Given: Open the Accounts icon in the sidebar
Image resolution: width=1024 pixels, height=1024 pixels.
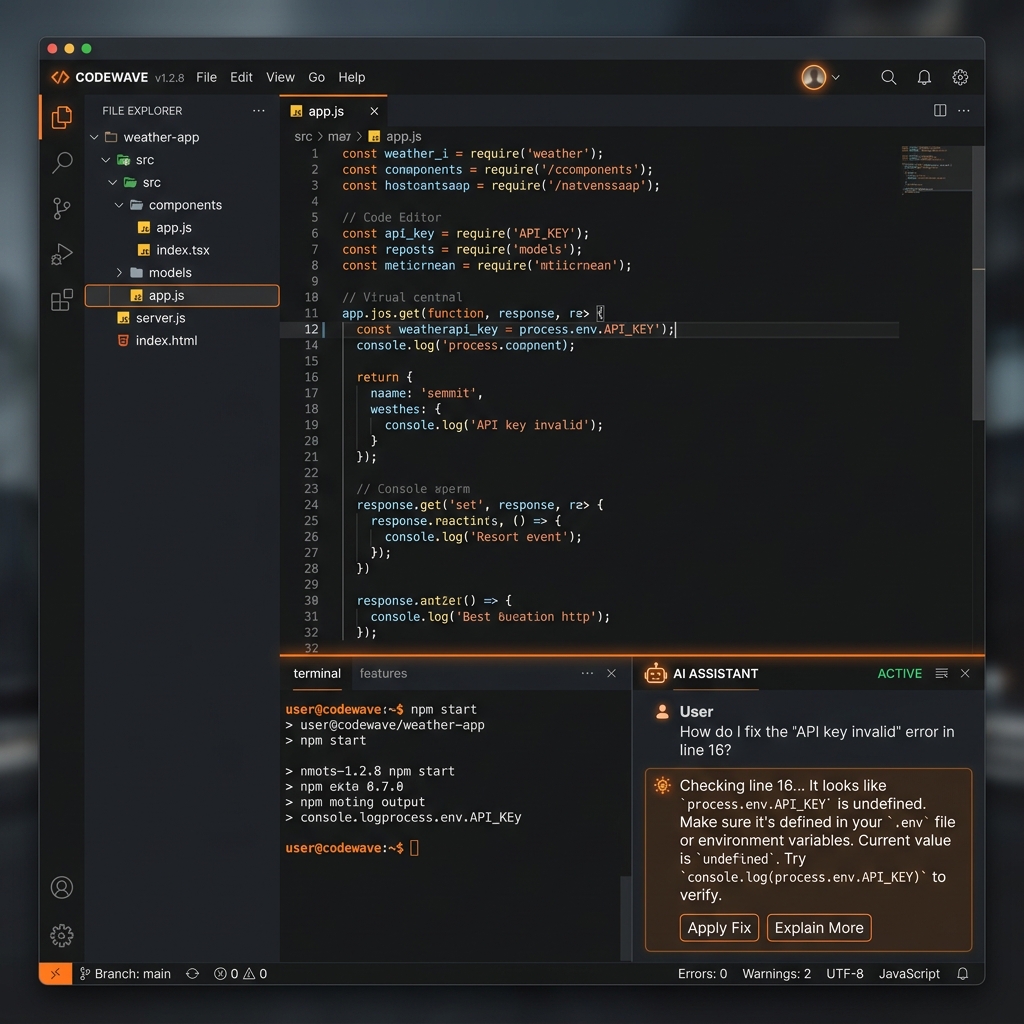Looking at the screenshot, I should (x=61, y=888).
